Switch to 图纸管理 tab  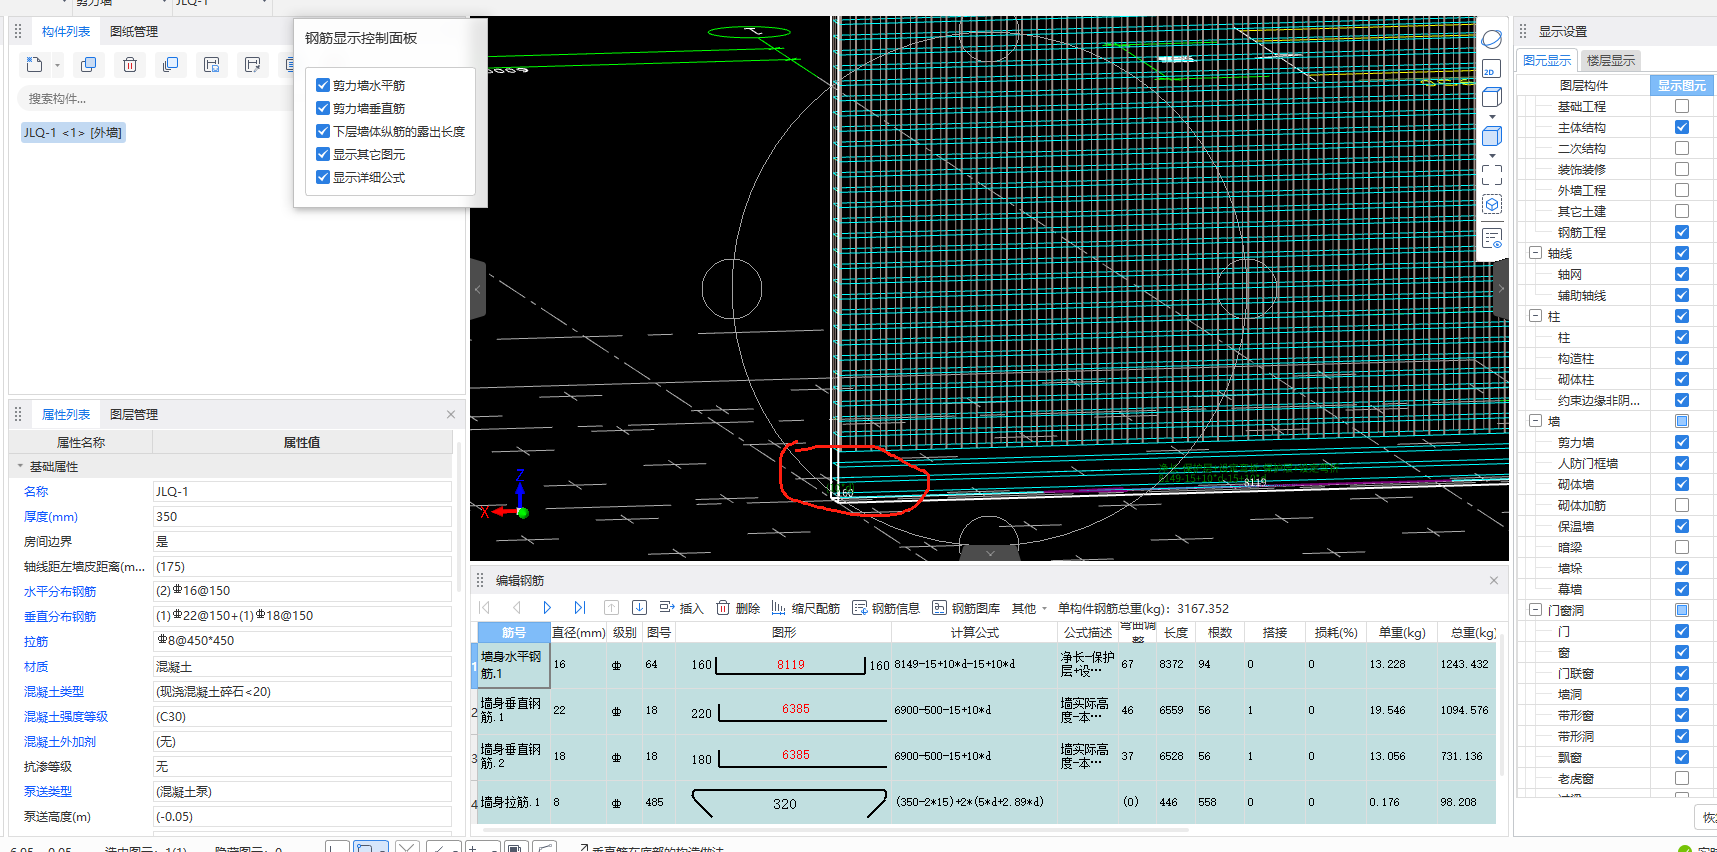pyautogui.click(x=134, y=32)
